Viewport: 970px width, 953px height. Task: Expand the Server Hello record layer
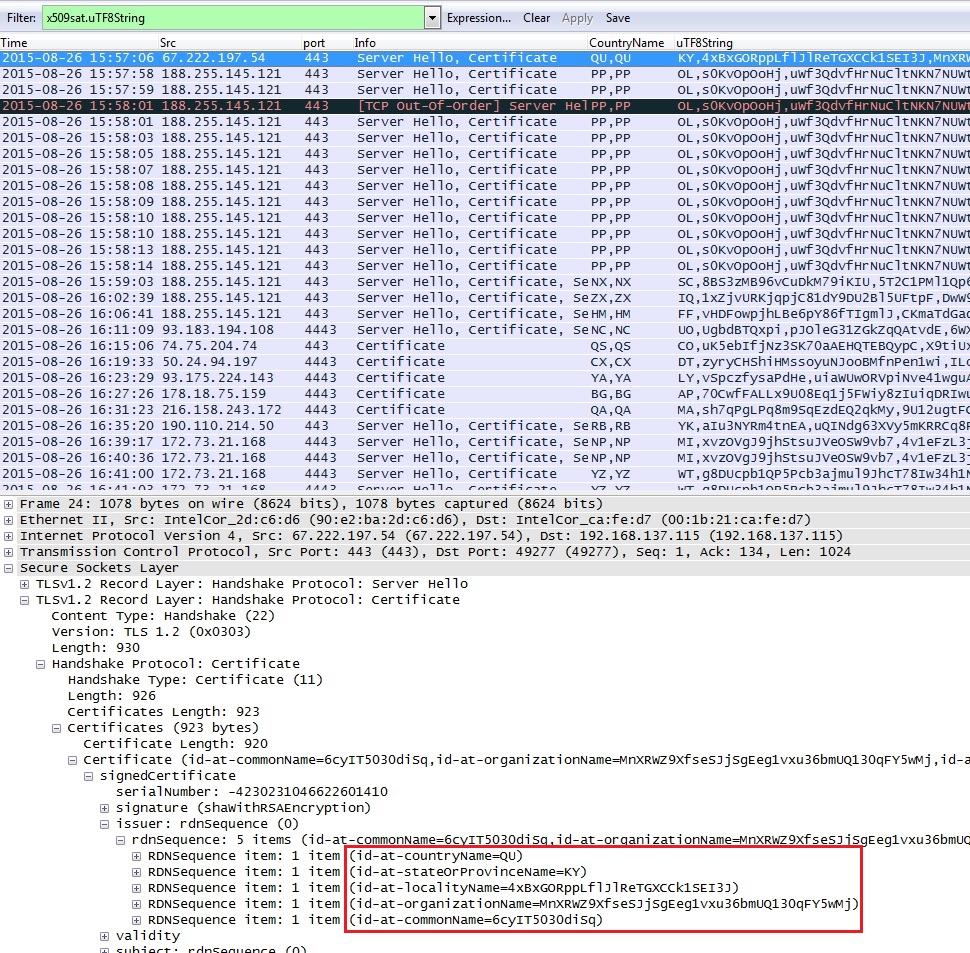point(25,584)
